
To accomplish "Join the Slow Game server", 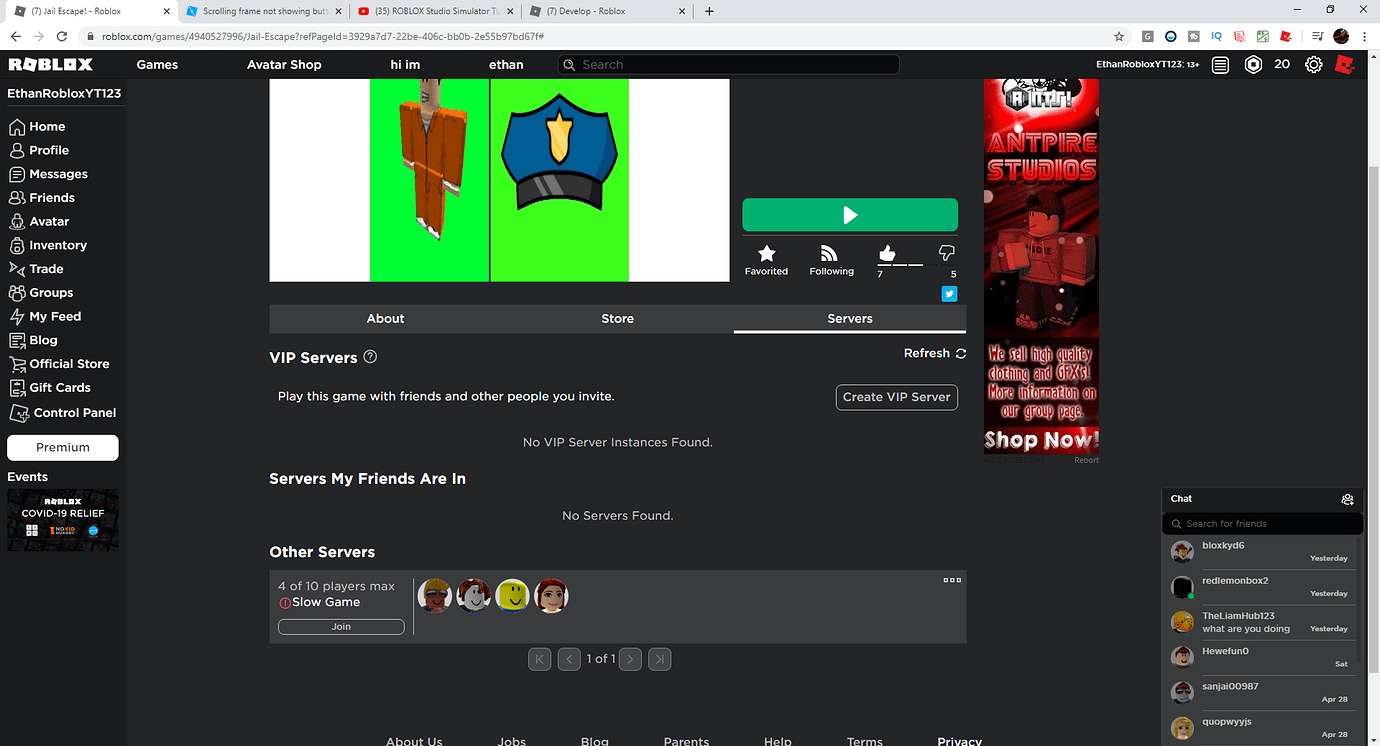I will point(341,627).
